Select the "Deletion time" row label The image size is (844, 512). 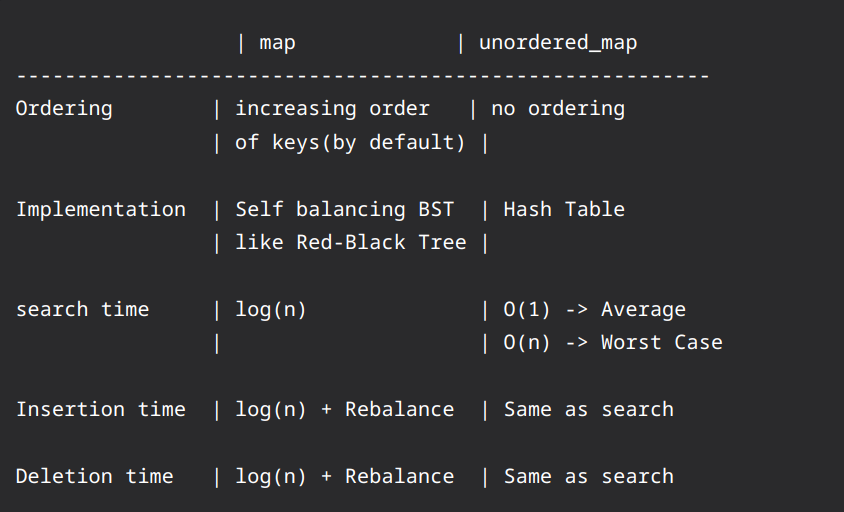click(x=94, y=477)
